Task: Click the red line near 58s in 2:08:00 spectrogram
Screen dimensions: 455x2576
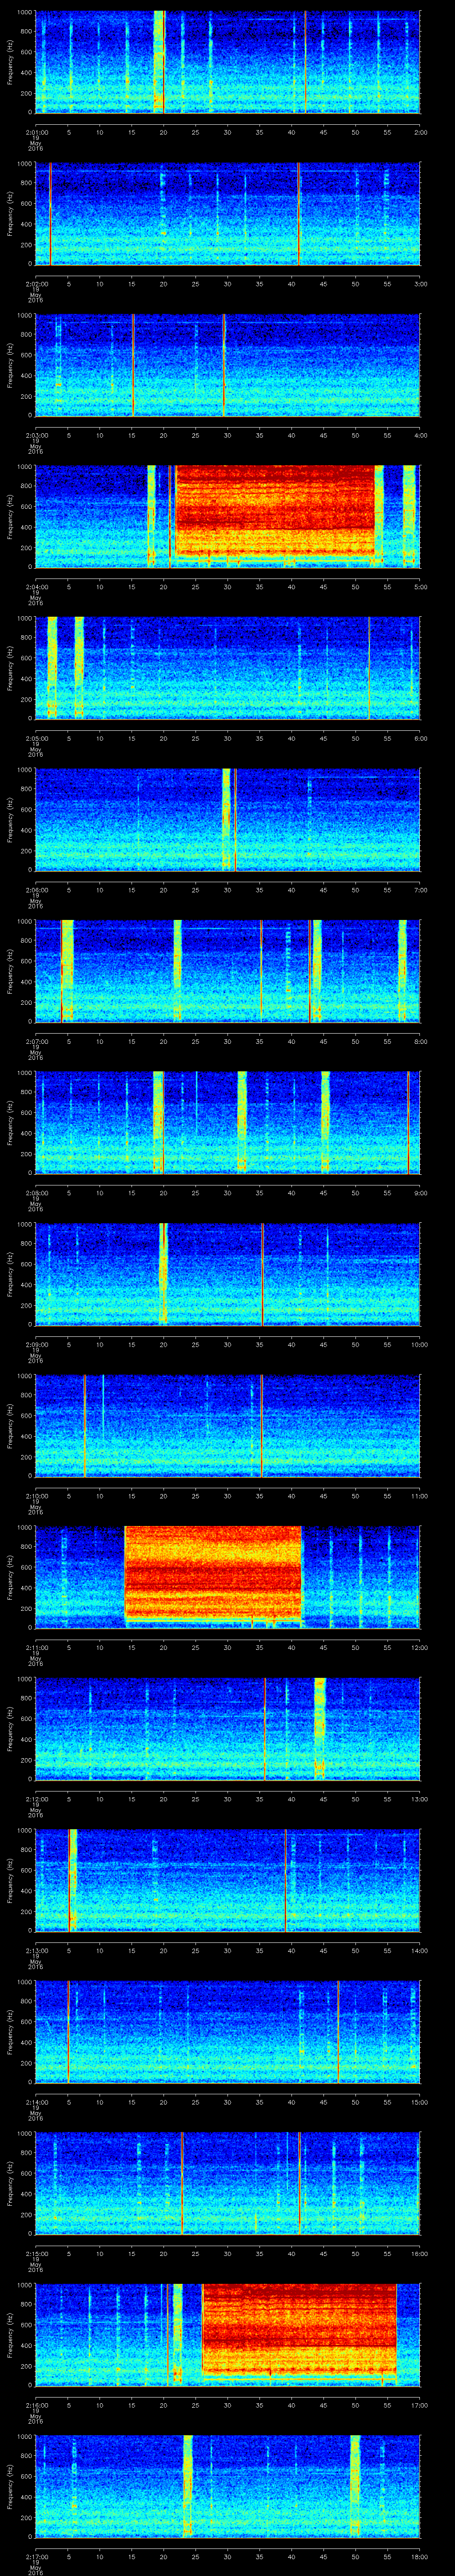Action: pyautogui.click(x=408, y=1122)
